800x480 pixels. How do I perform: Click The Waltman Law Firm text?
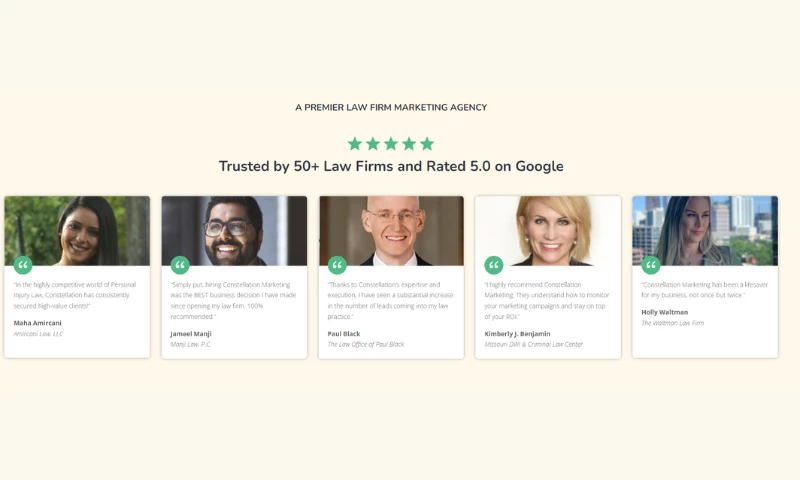point(672,323)
